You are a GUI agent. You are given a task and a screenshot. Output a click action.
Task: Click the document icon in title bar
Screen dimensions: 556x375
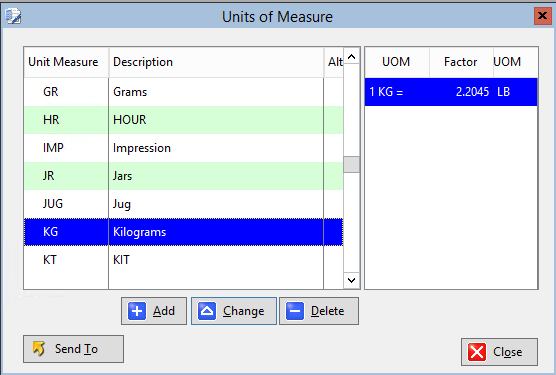click(x=13, y=17)
